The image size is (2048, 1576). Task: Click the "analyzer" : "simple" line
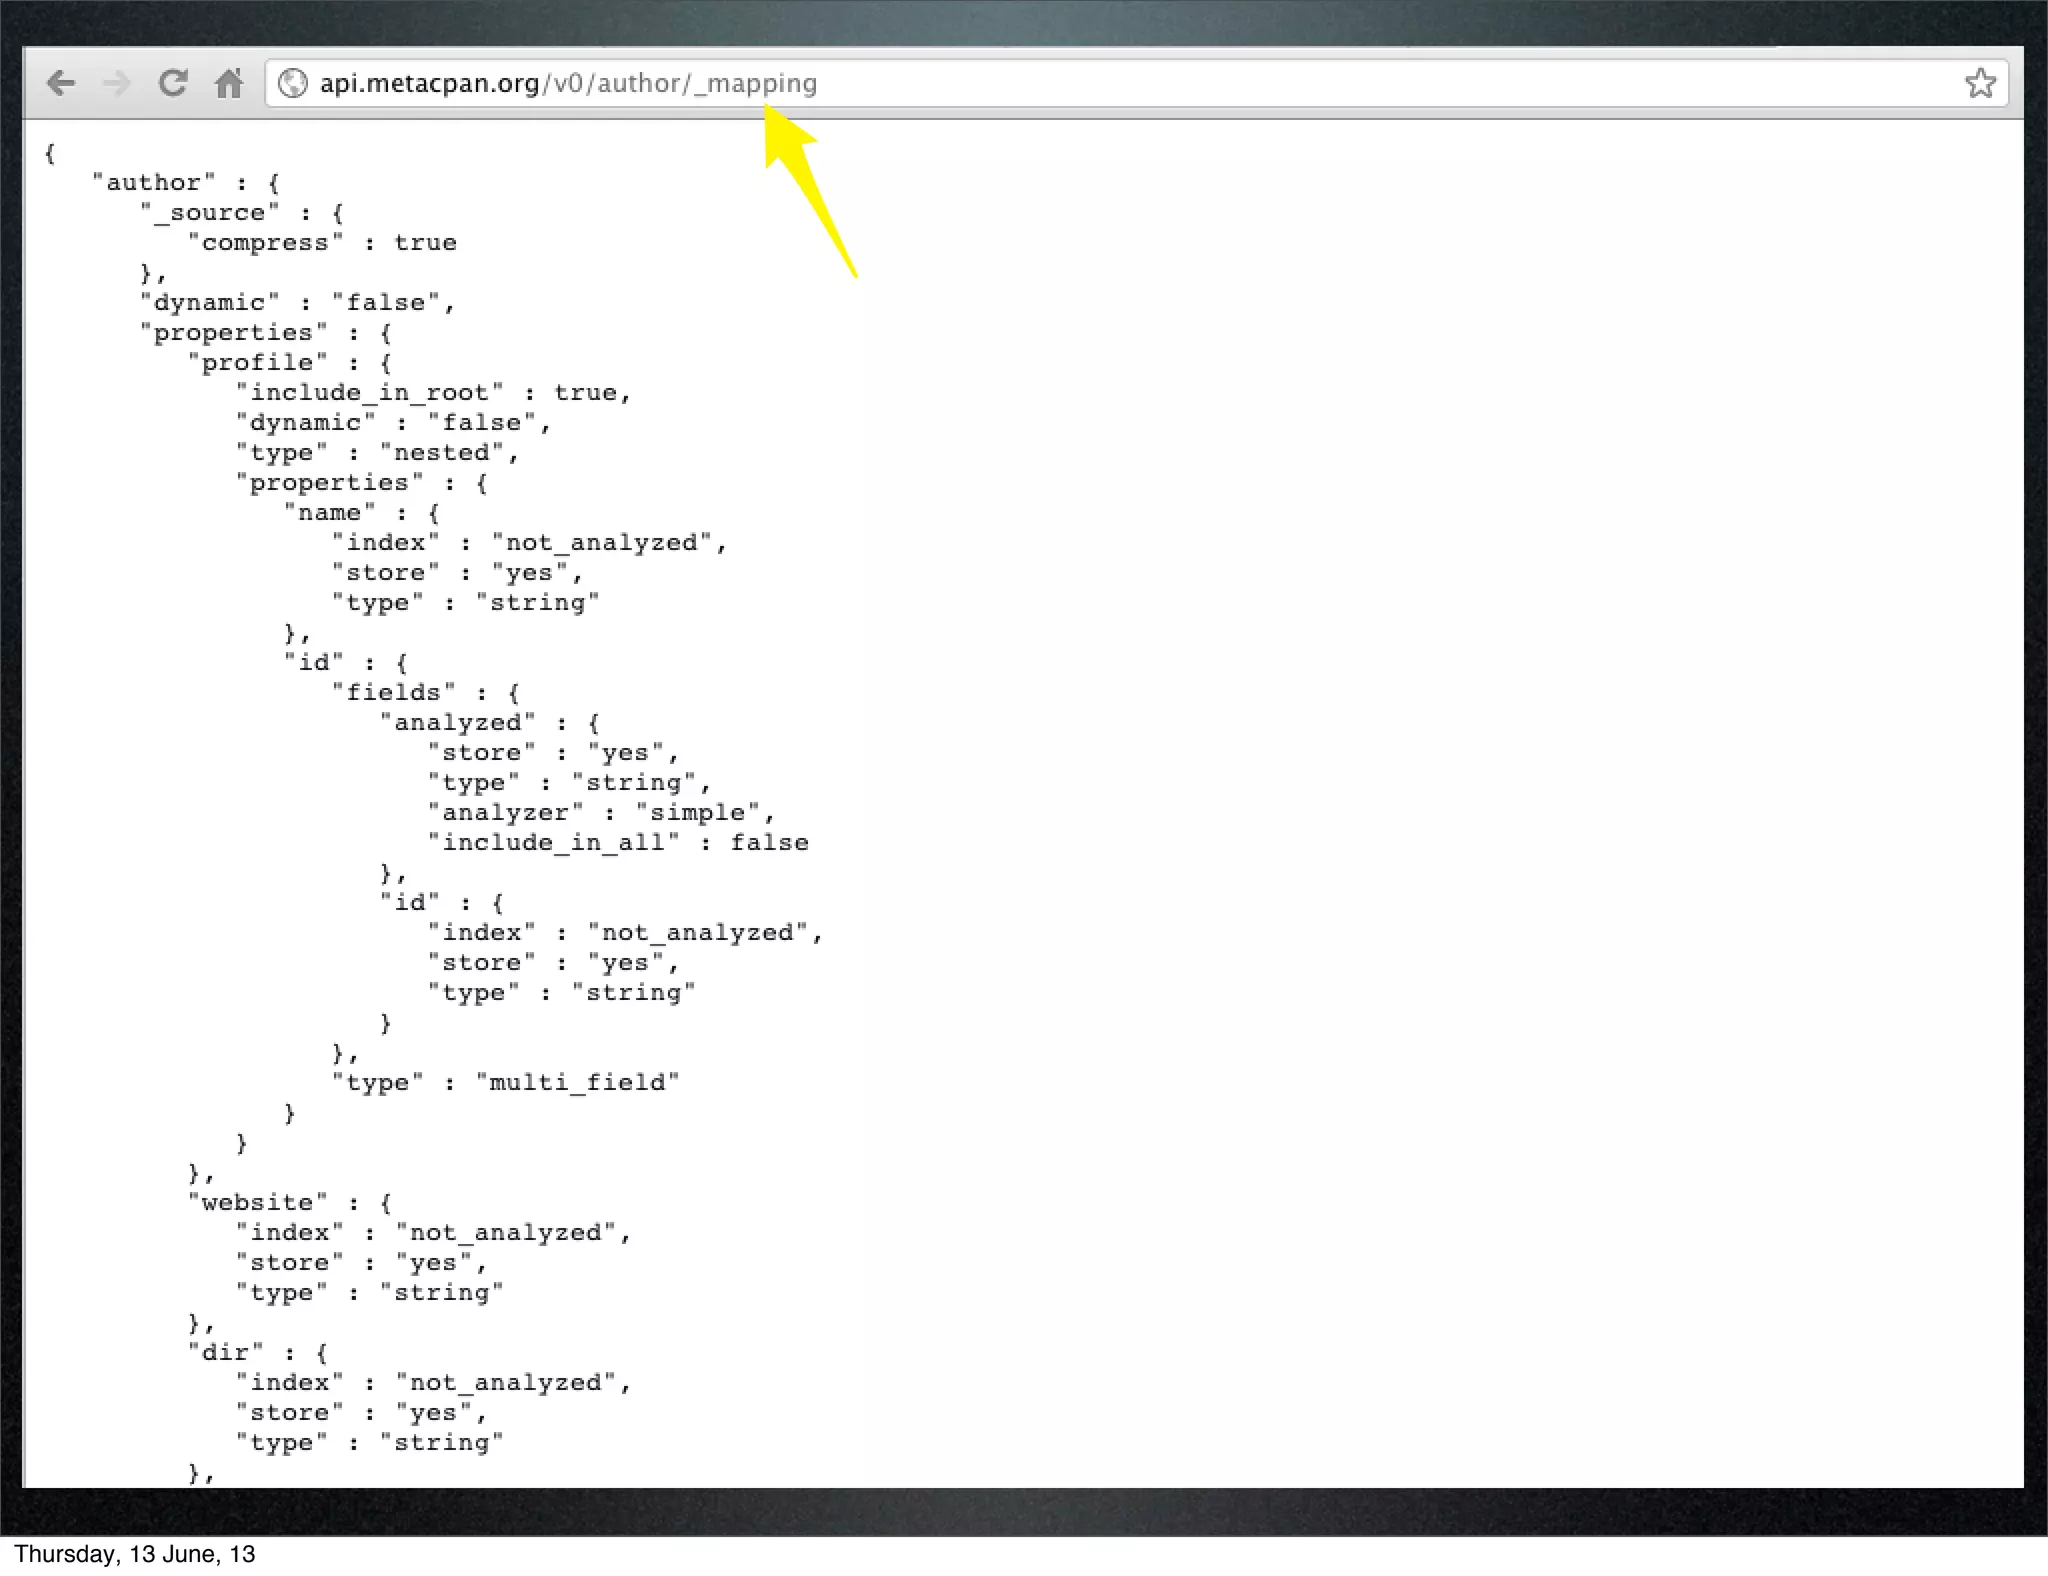[x=601, y=813]
